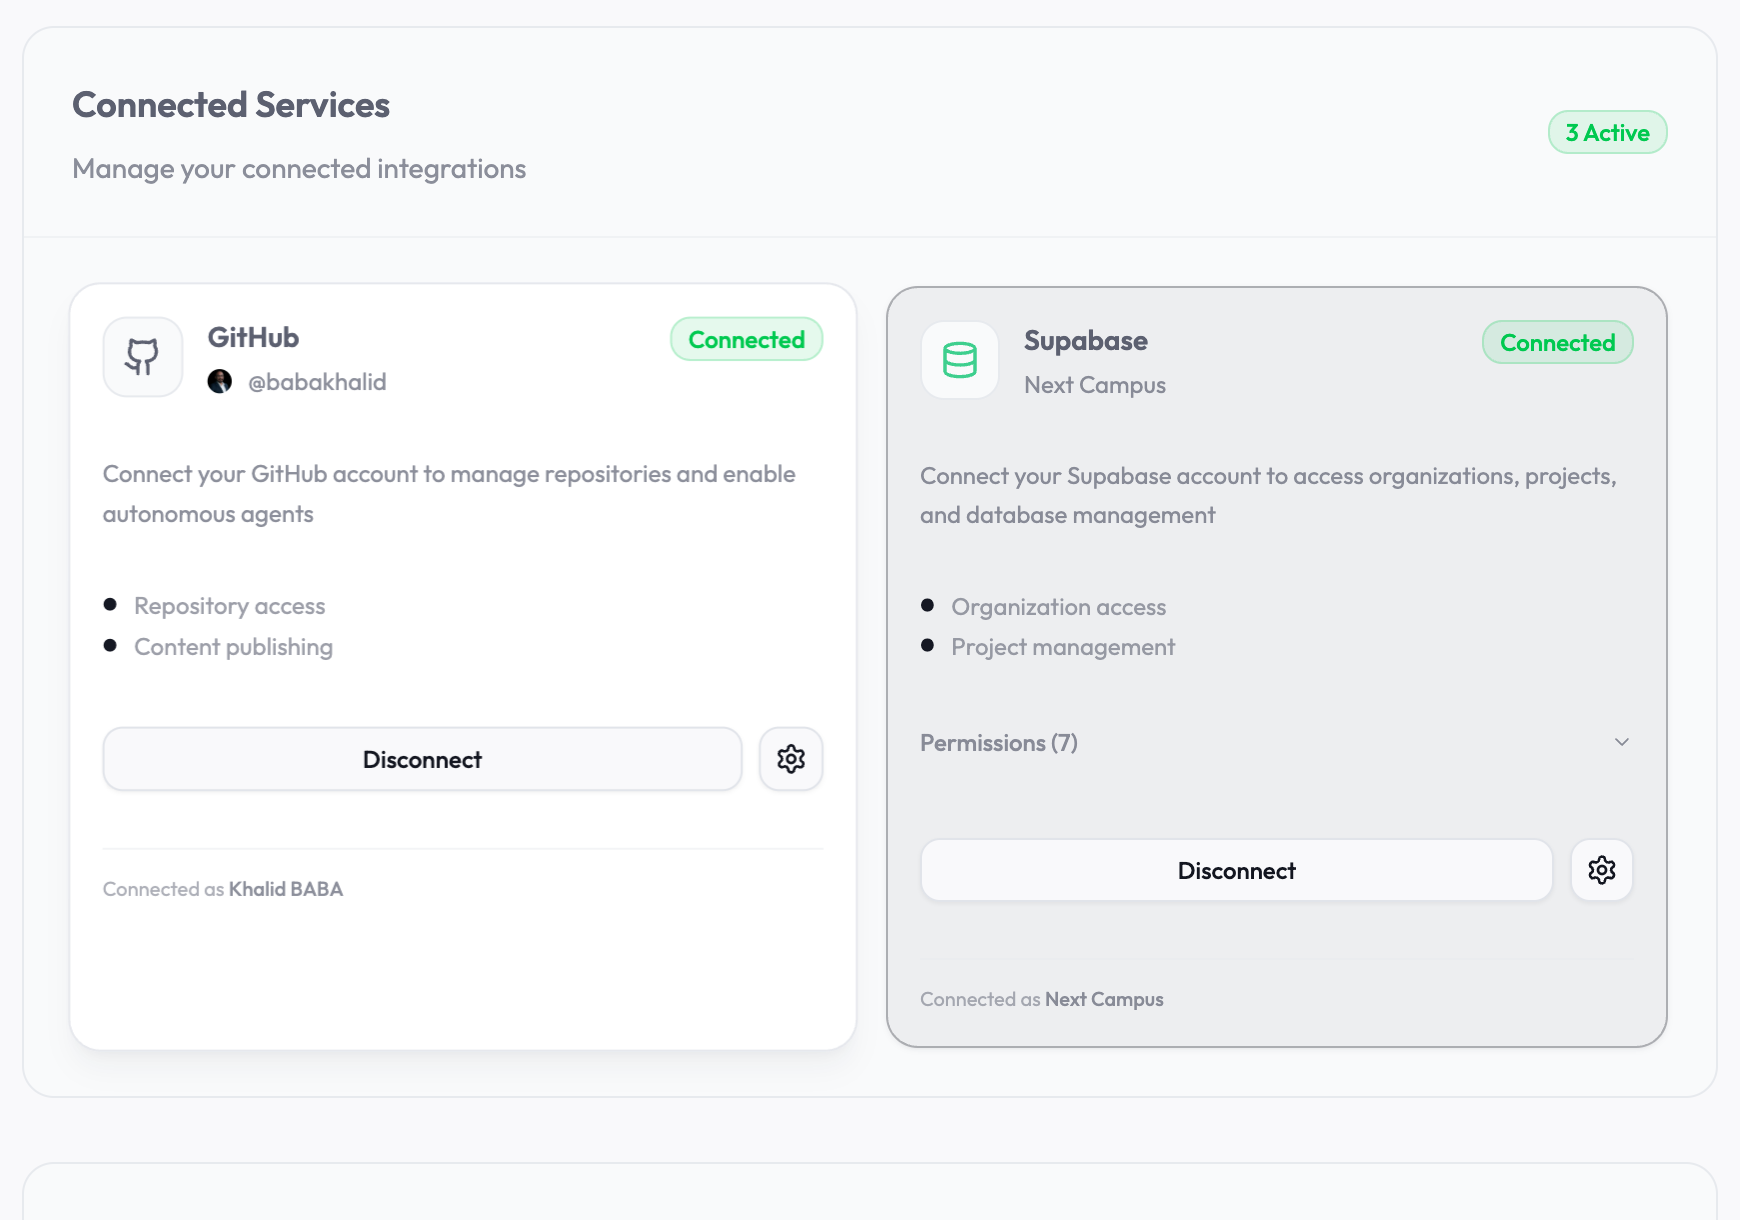The image size is (1740, 1220).
Task: Click Next Campus subtitle under Supabase
Action: (x=1095, y=385)
